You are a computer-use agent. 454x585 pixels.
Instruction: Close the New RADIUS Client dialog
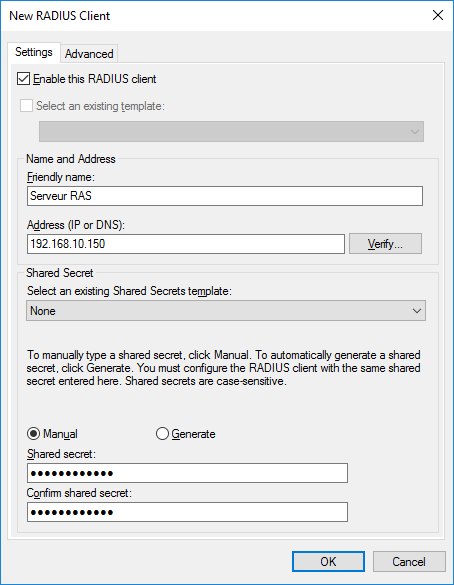point(438,15)
